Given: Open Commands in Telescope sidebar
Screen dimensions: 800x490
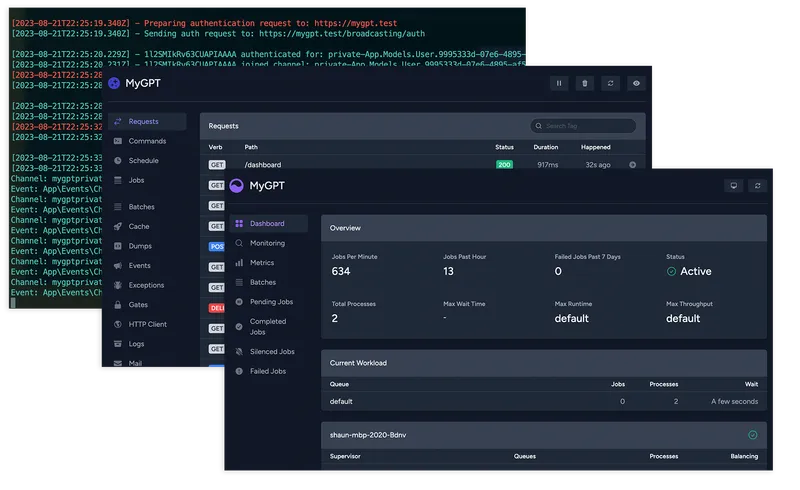Looking at the screenshot, I should [147, 141].
